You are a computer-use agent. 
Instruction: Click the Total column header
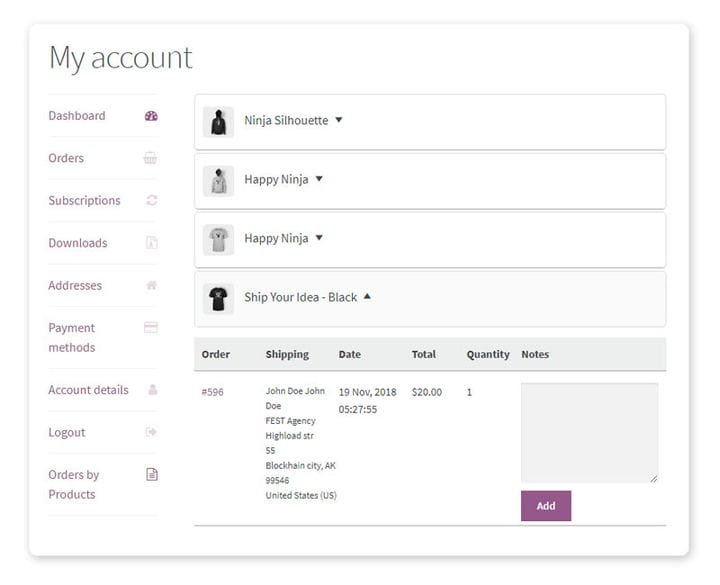[424, 354]
